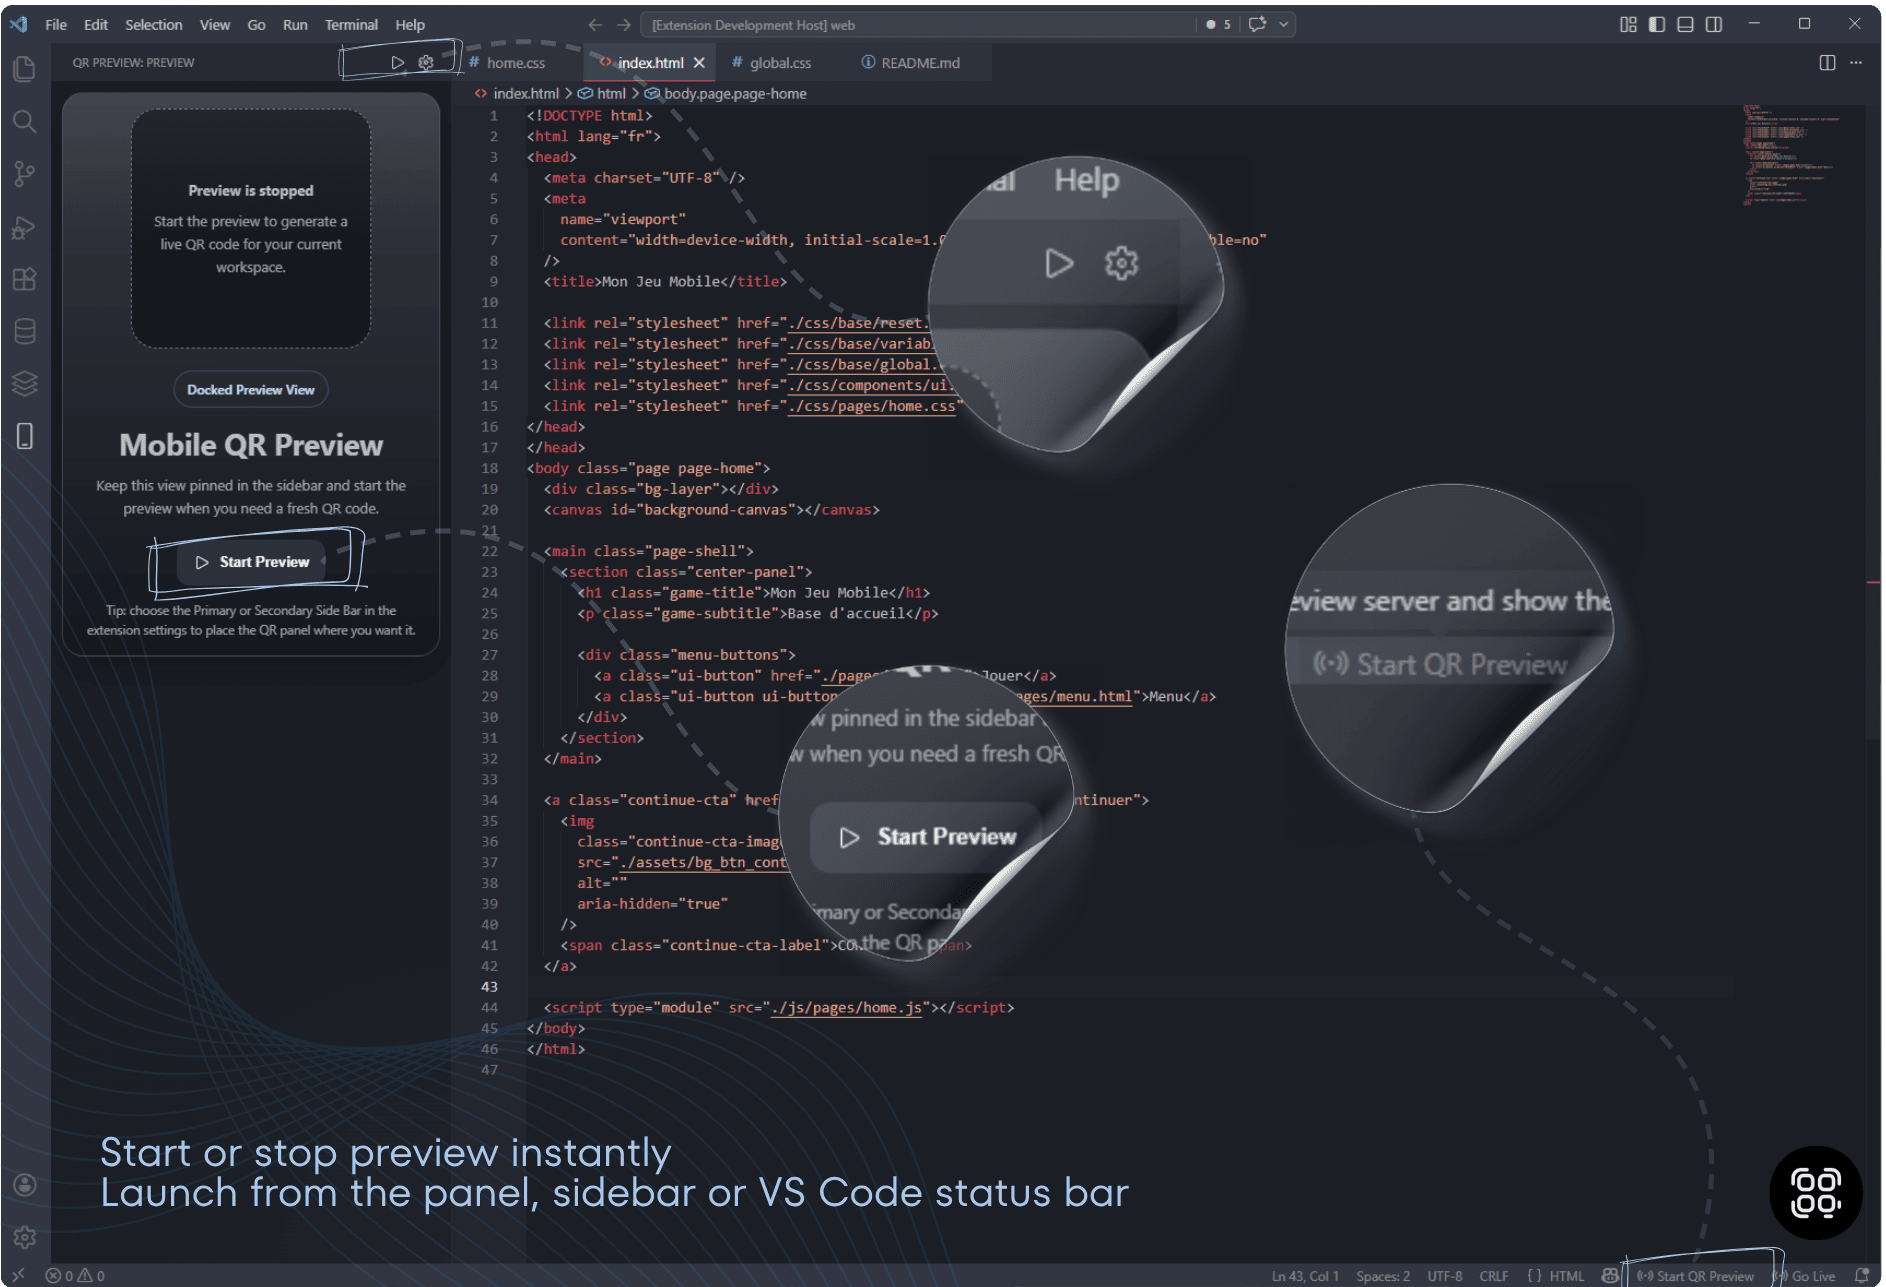Open the editor actions overflow menu

[x=1856, y=62]
